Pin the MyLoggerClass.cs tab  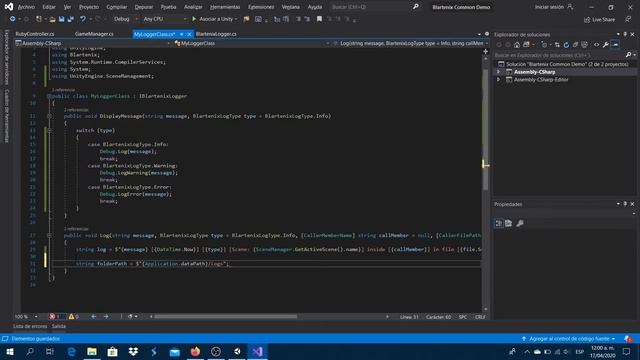coord(182,34)
